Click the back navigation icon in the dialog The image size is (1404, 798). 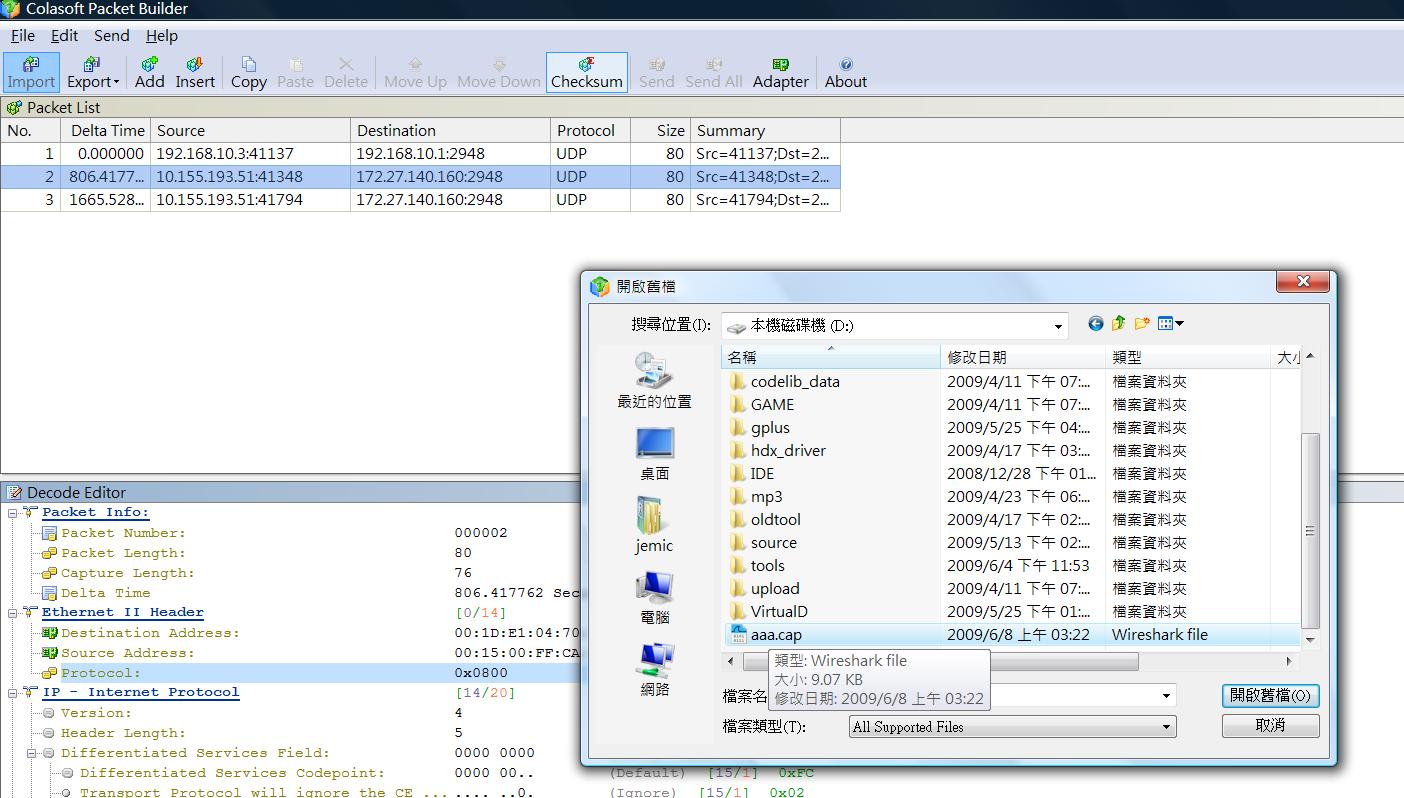[1097, 324]
